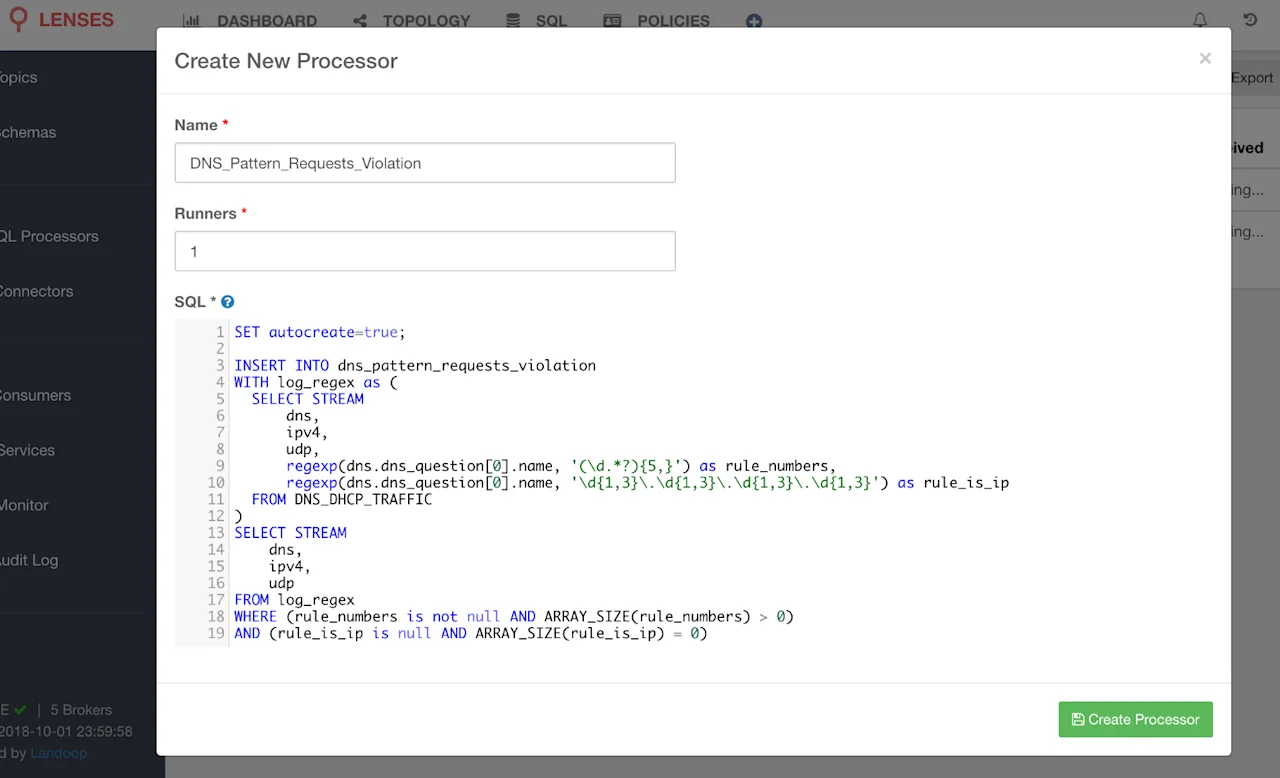Click the Topology share icon
The height and width of the screenshot is (778, 1280).
click(360, 20)
